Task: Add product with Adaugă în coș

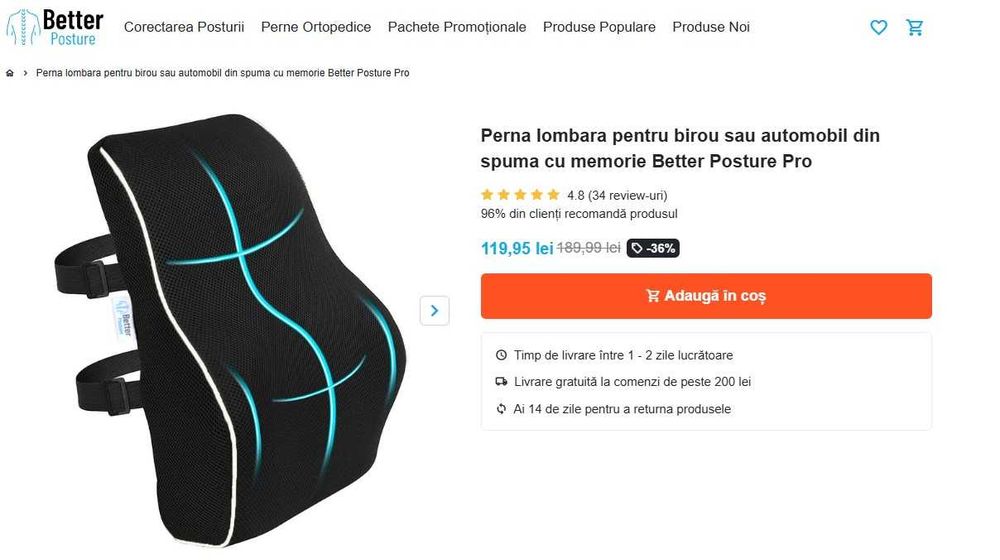Action: 706,296
